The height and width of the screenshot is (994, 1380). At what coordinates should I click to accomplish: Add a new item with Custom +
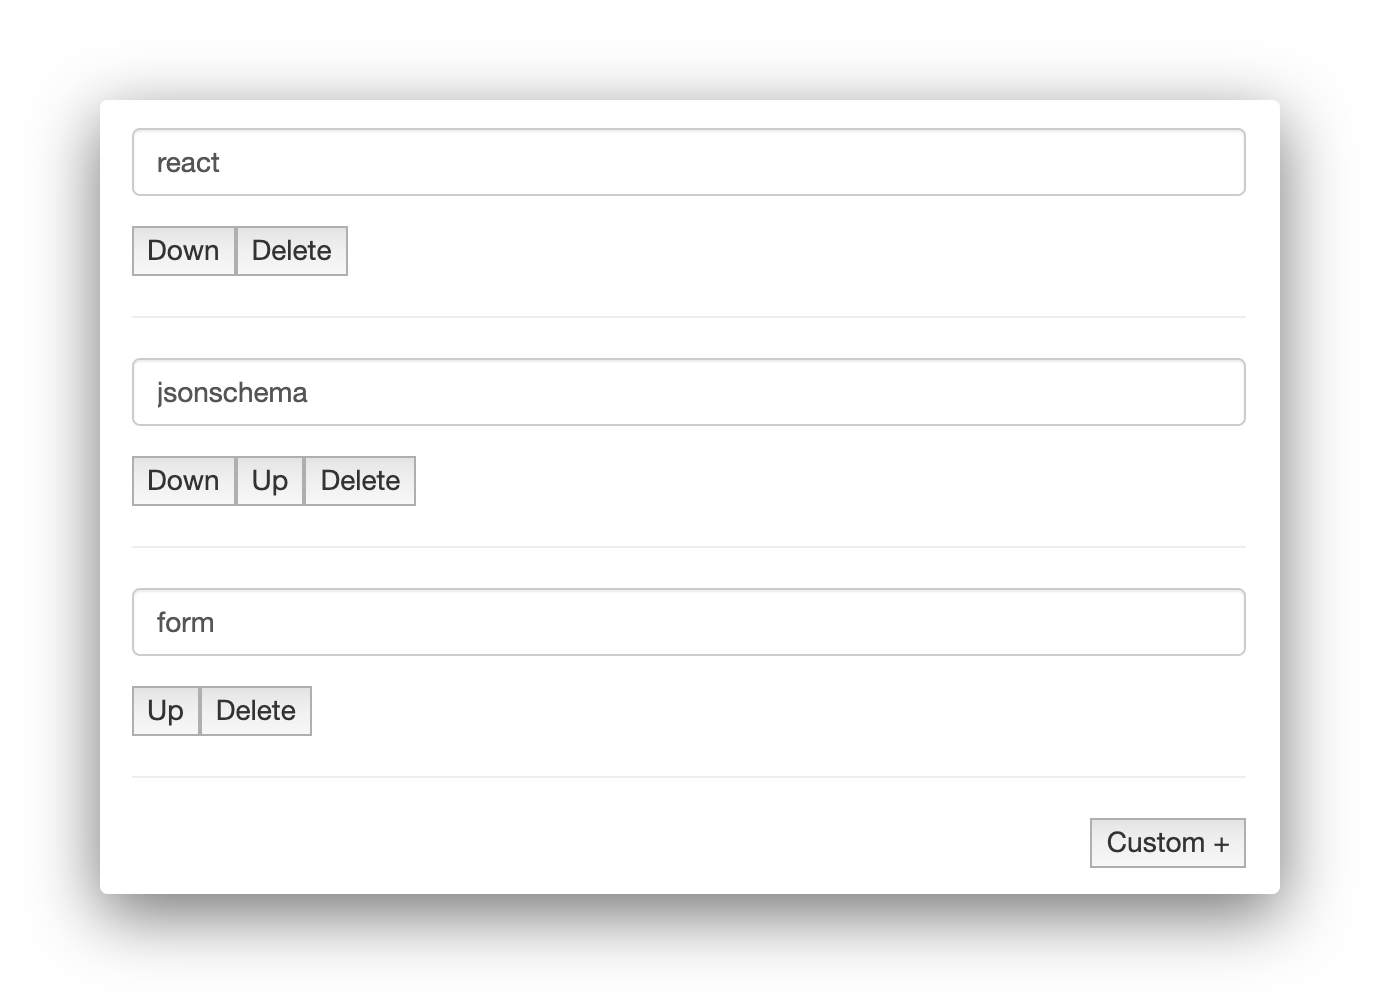(x=1167, y=843)
